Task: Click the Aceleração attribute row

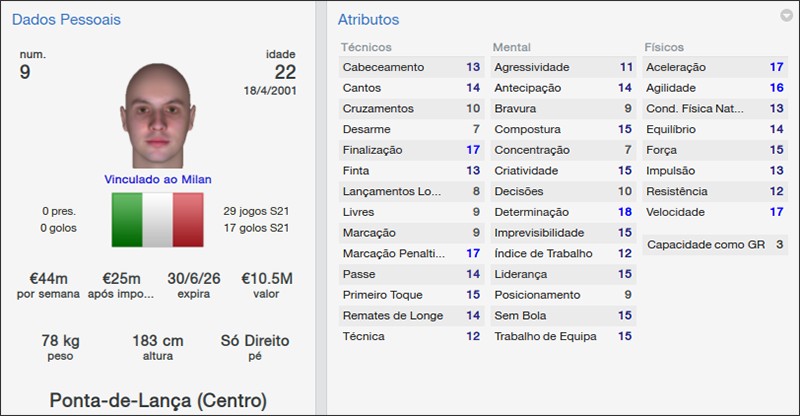Action: [x=715, y=67]
